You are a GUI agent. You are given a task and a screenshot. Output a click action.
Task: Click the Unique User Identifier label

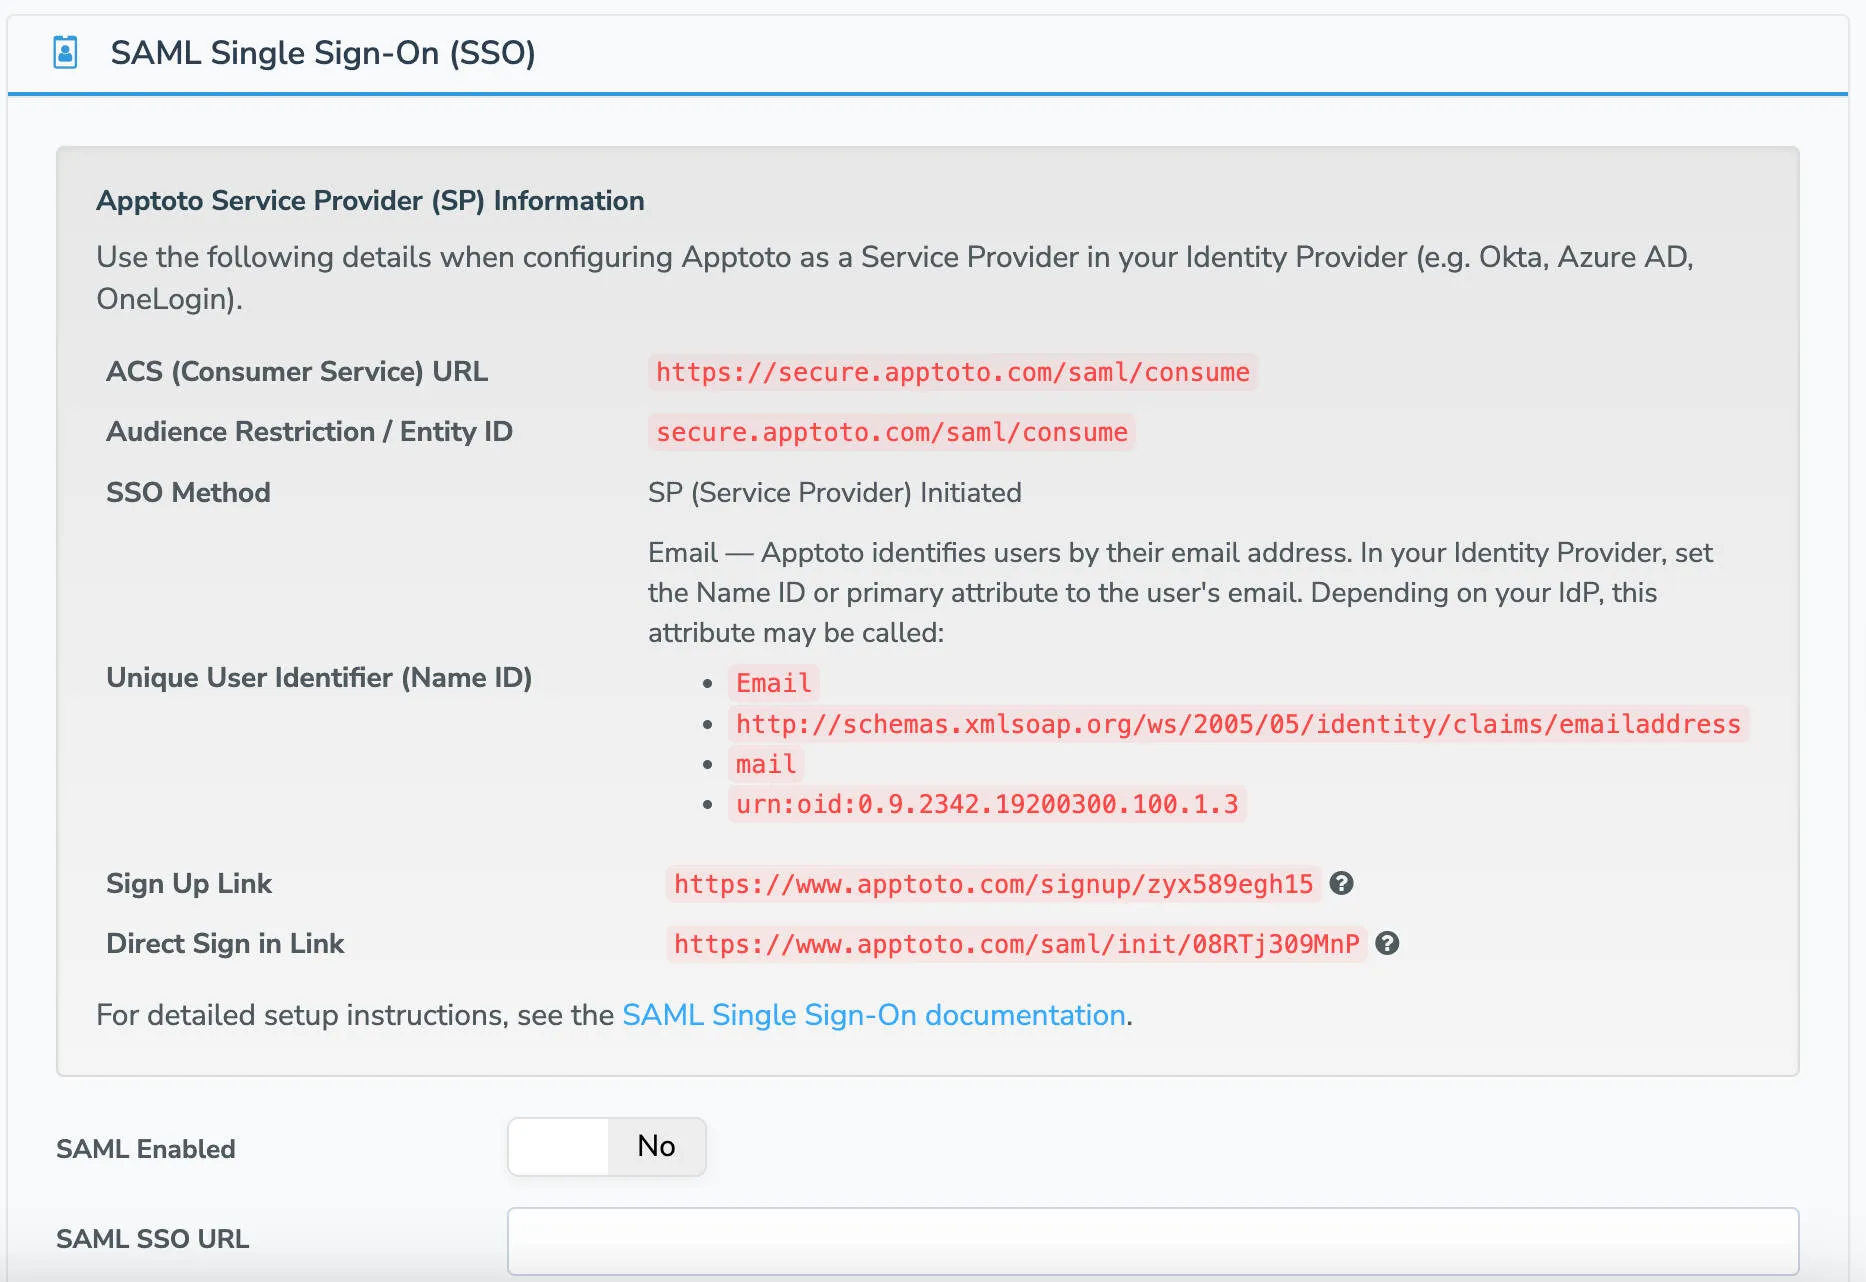[321, 677]
